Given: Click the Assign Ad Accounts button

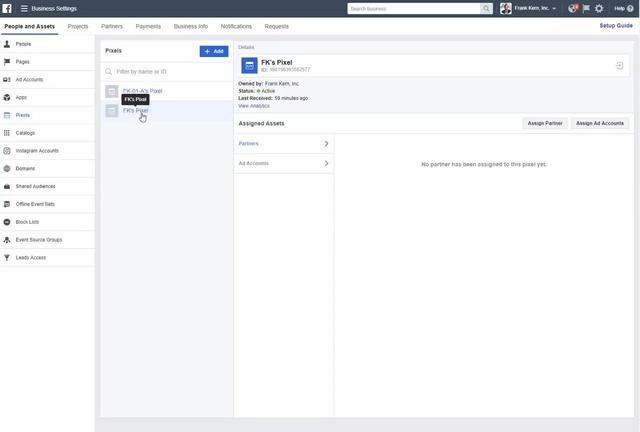Looking at the screenshot, I should [x=600, y=123].
